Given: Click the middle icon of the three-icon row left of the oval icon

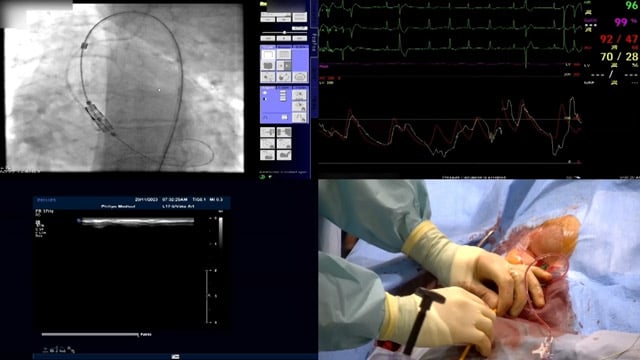Looking at the screenshot, I should [x=284, y=77].
